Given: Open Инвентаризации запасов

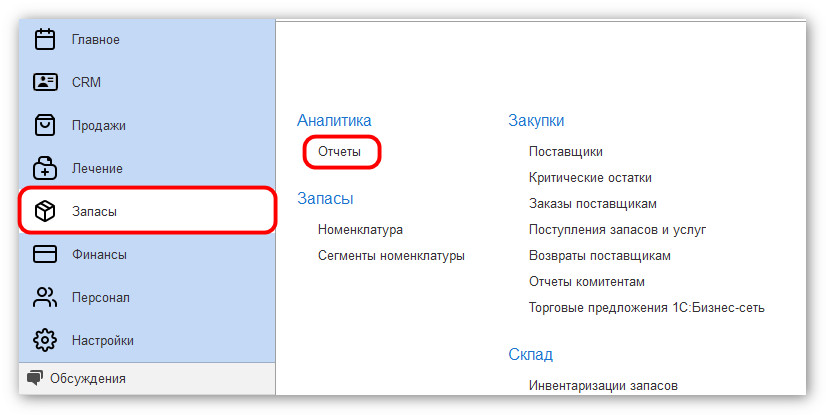Looking at the screenshot, I should pos(603,386).
